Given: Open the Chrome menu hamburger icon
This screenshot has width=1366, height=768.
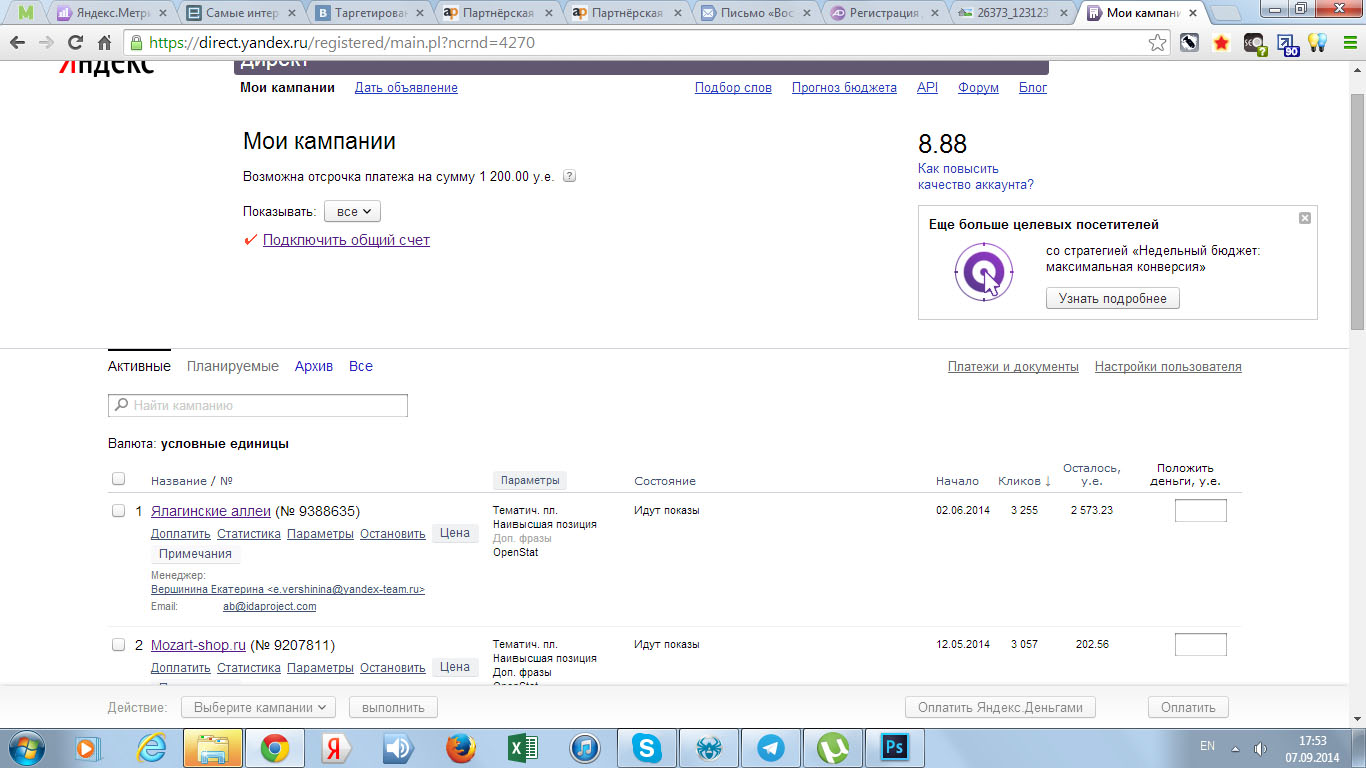Looking at the screenshot, I should 1350,43.
